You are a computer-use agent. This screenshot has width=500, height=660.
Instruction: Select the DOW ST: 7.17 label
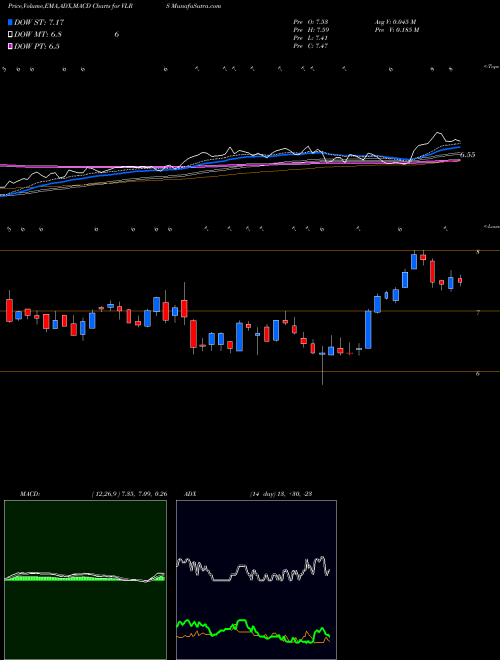click(x=39, y=22)
